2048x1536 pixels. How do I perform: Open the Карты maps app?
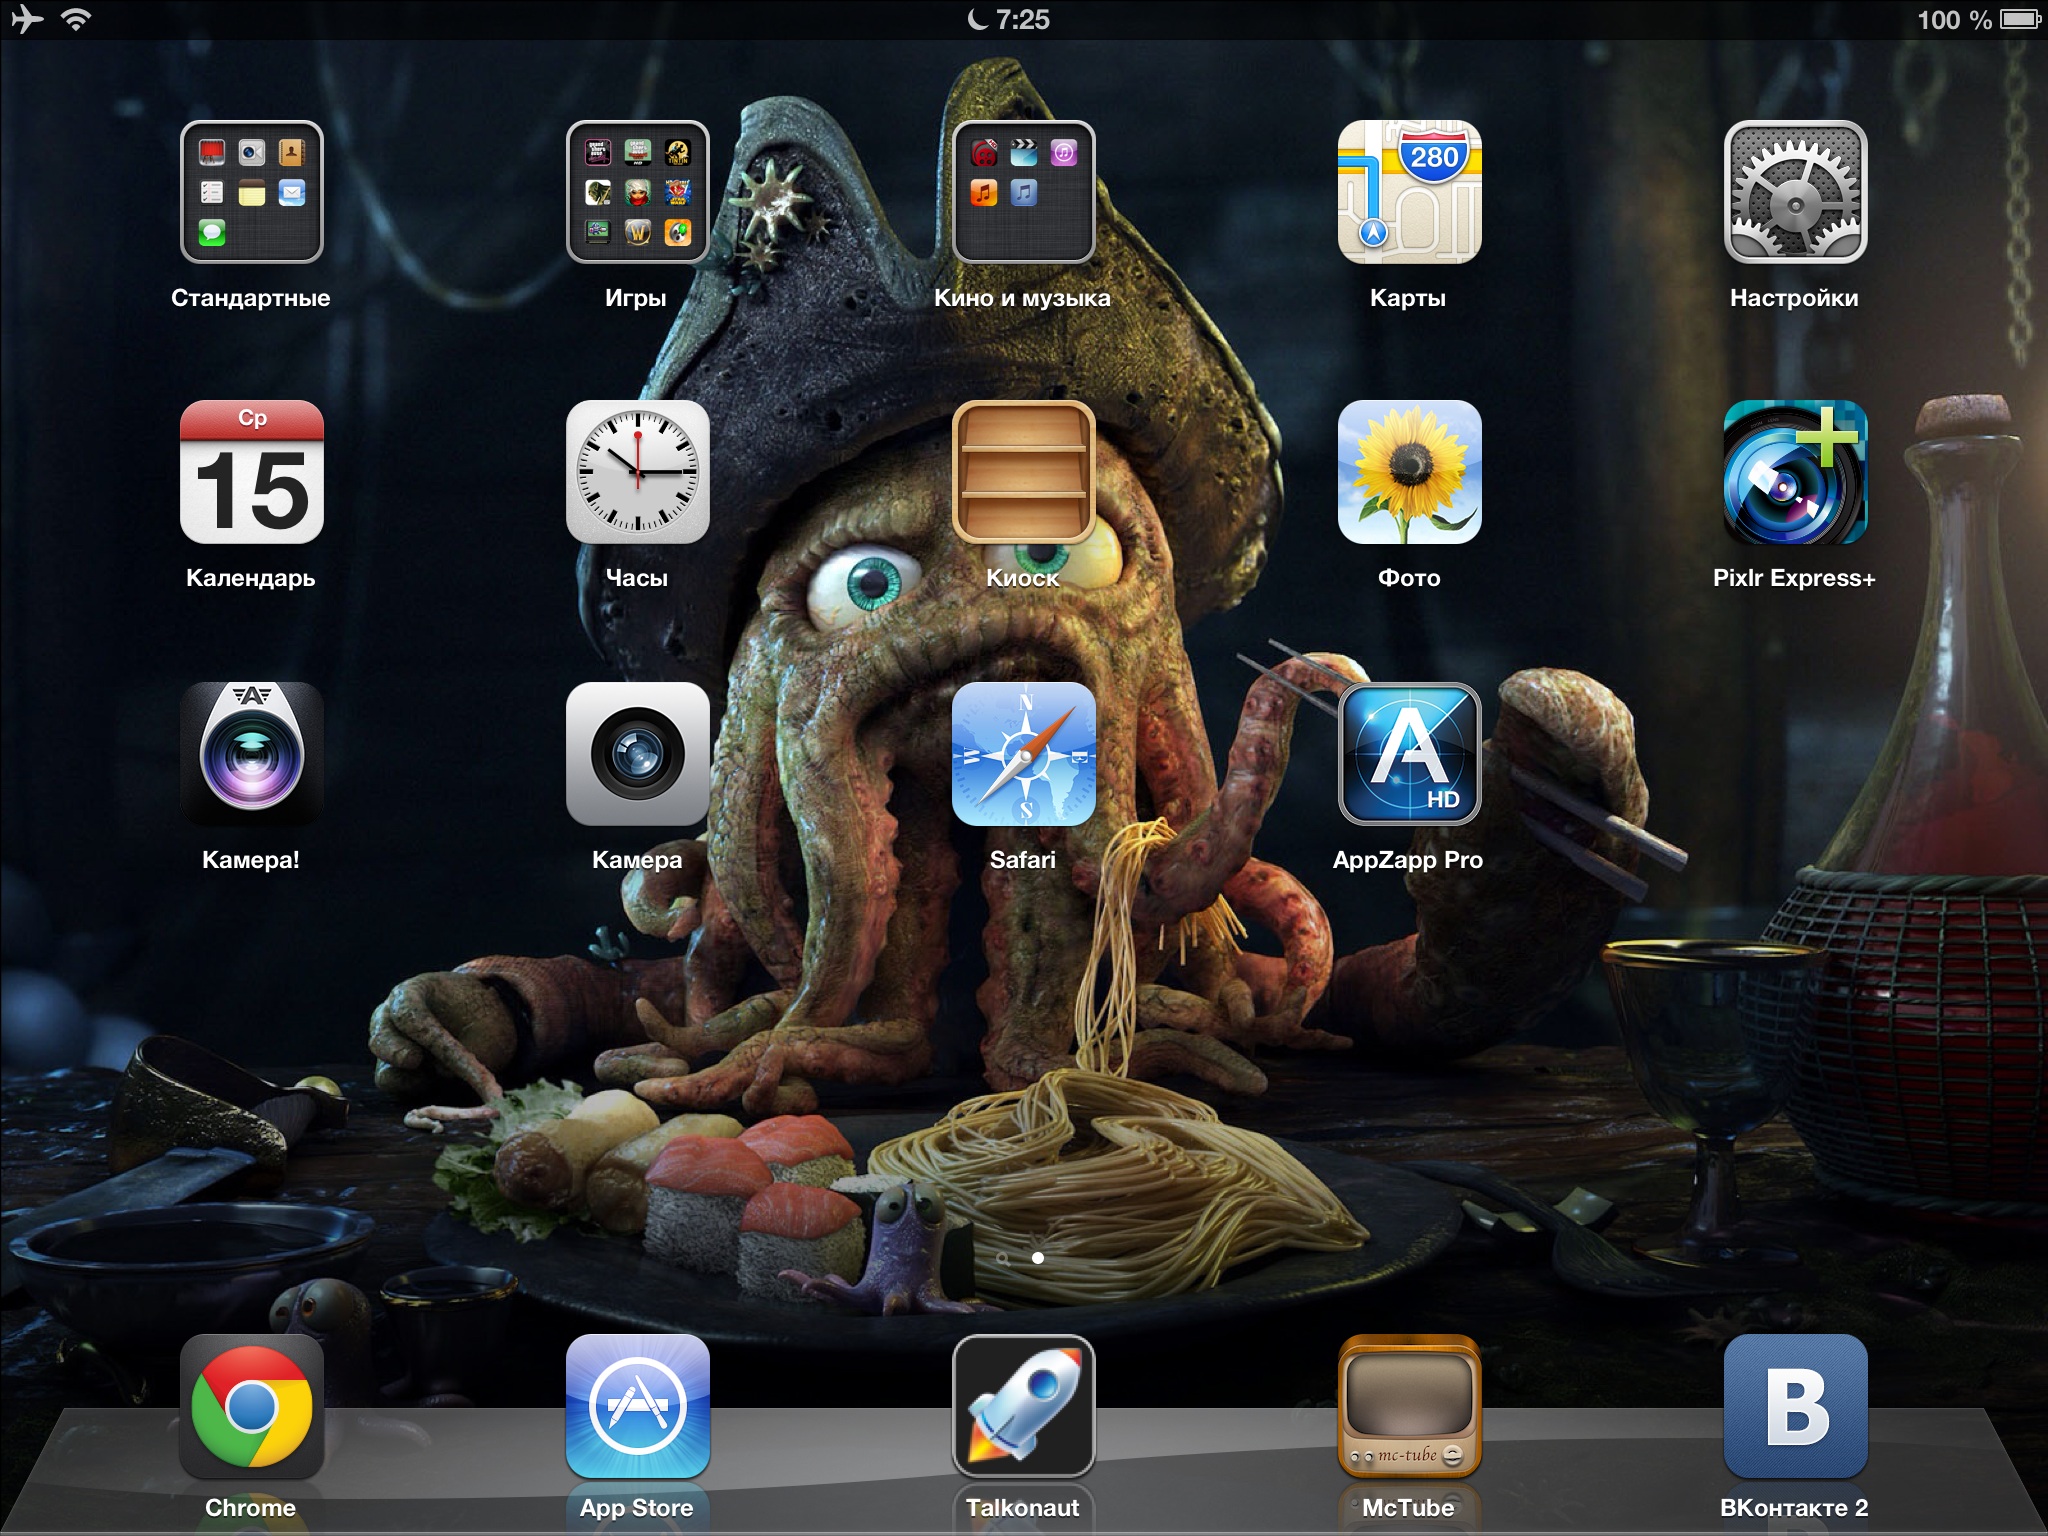pos(1409,192)
